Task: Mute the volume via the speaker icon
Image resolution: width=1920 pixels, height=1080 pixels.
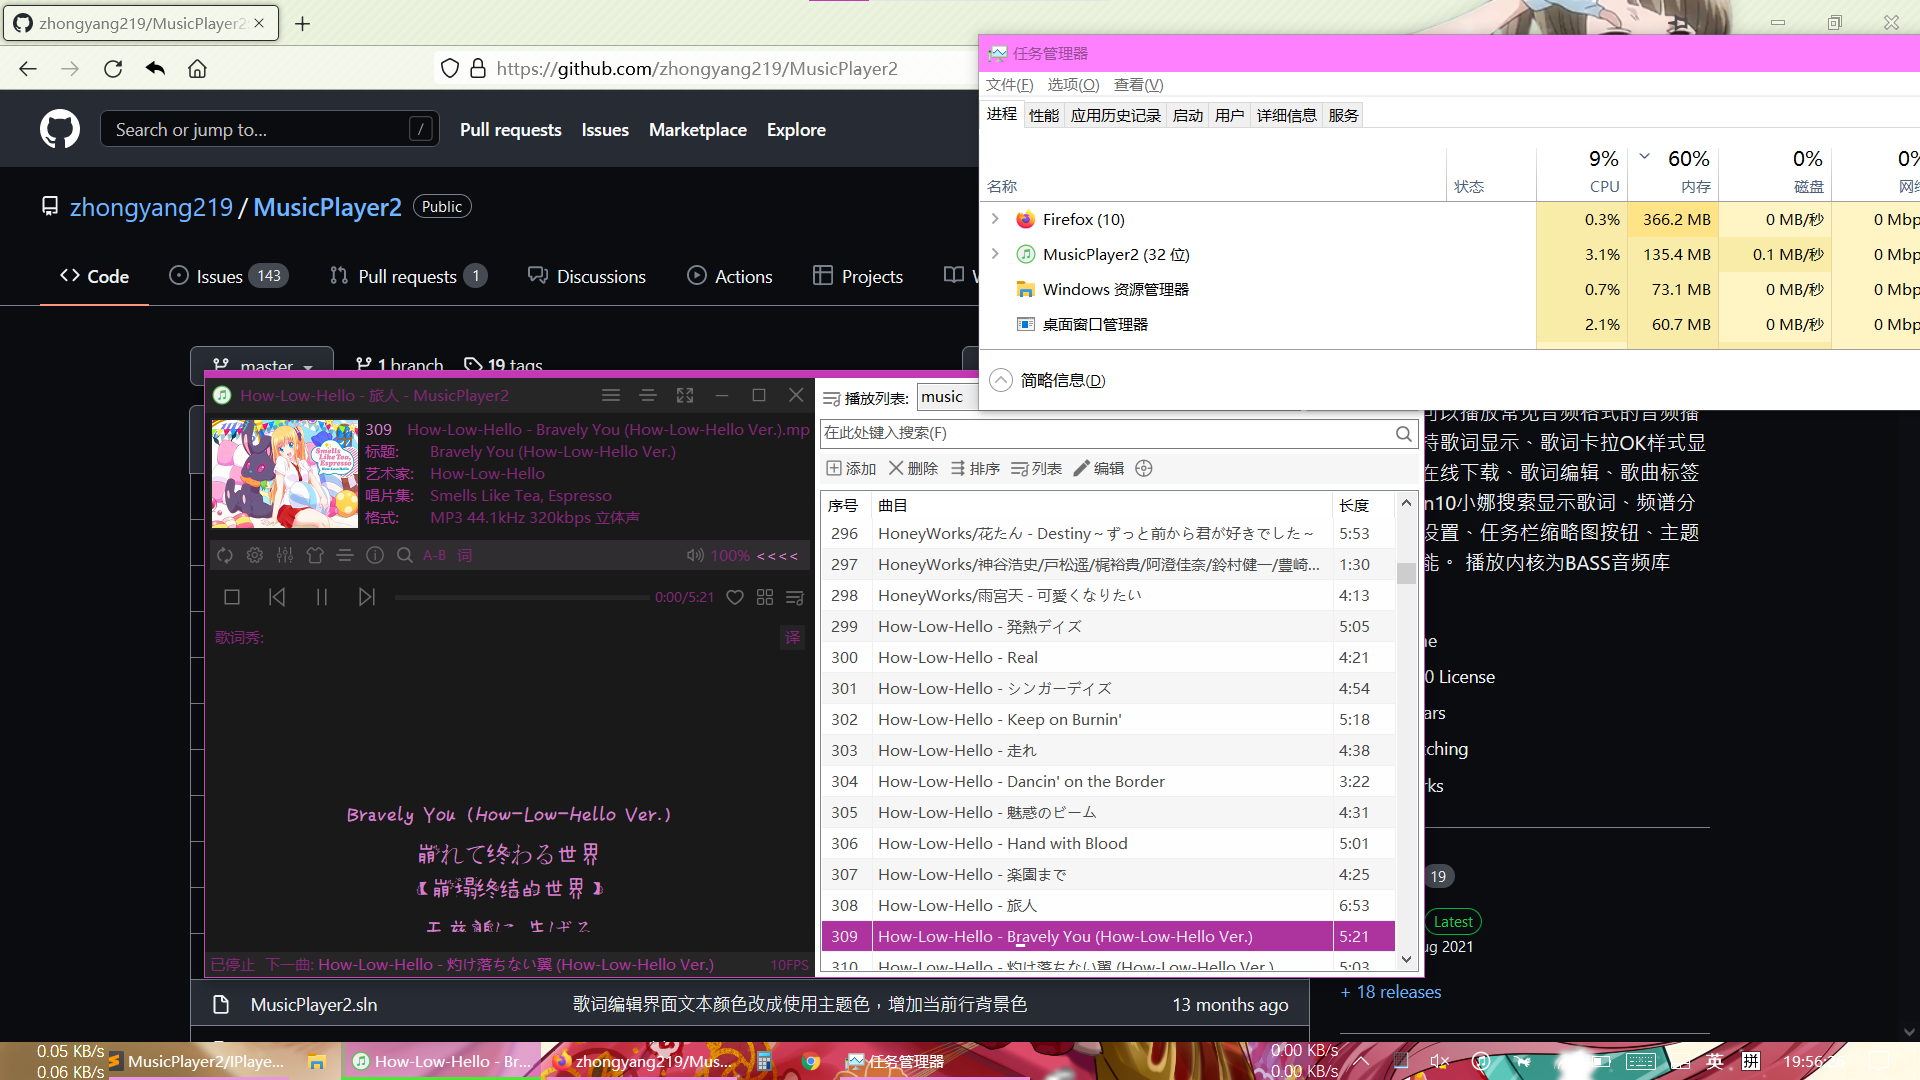Action: [x=695, y=555]
